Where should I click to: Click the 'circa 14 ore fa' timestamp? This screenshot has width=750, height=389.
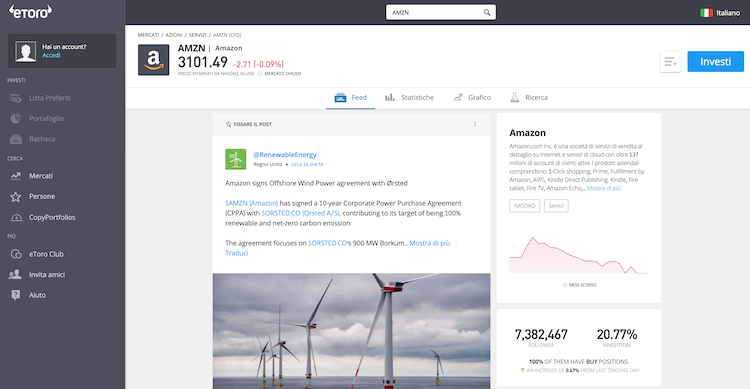point(307,165)
